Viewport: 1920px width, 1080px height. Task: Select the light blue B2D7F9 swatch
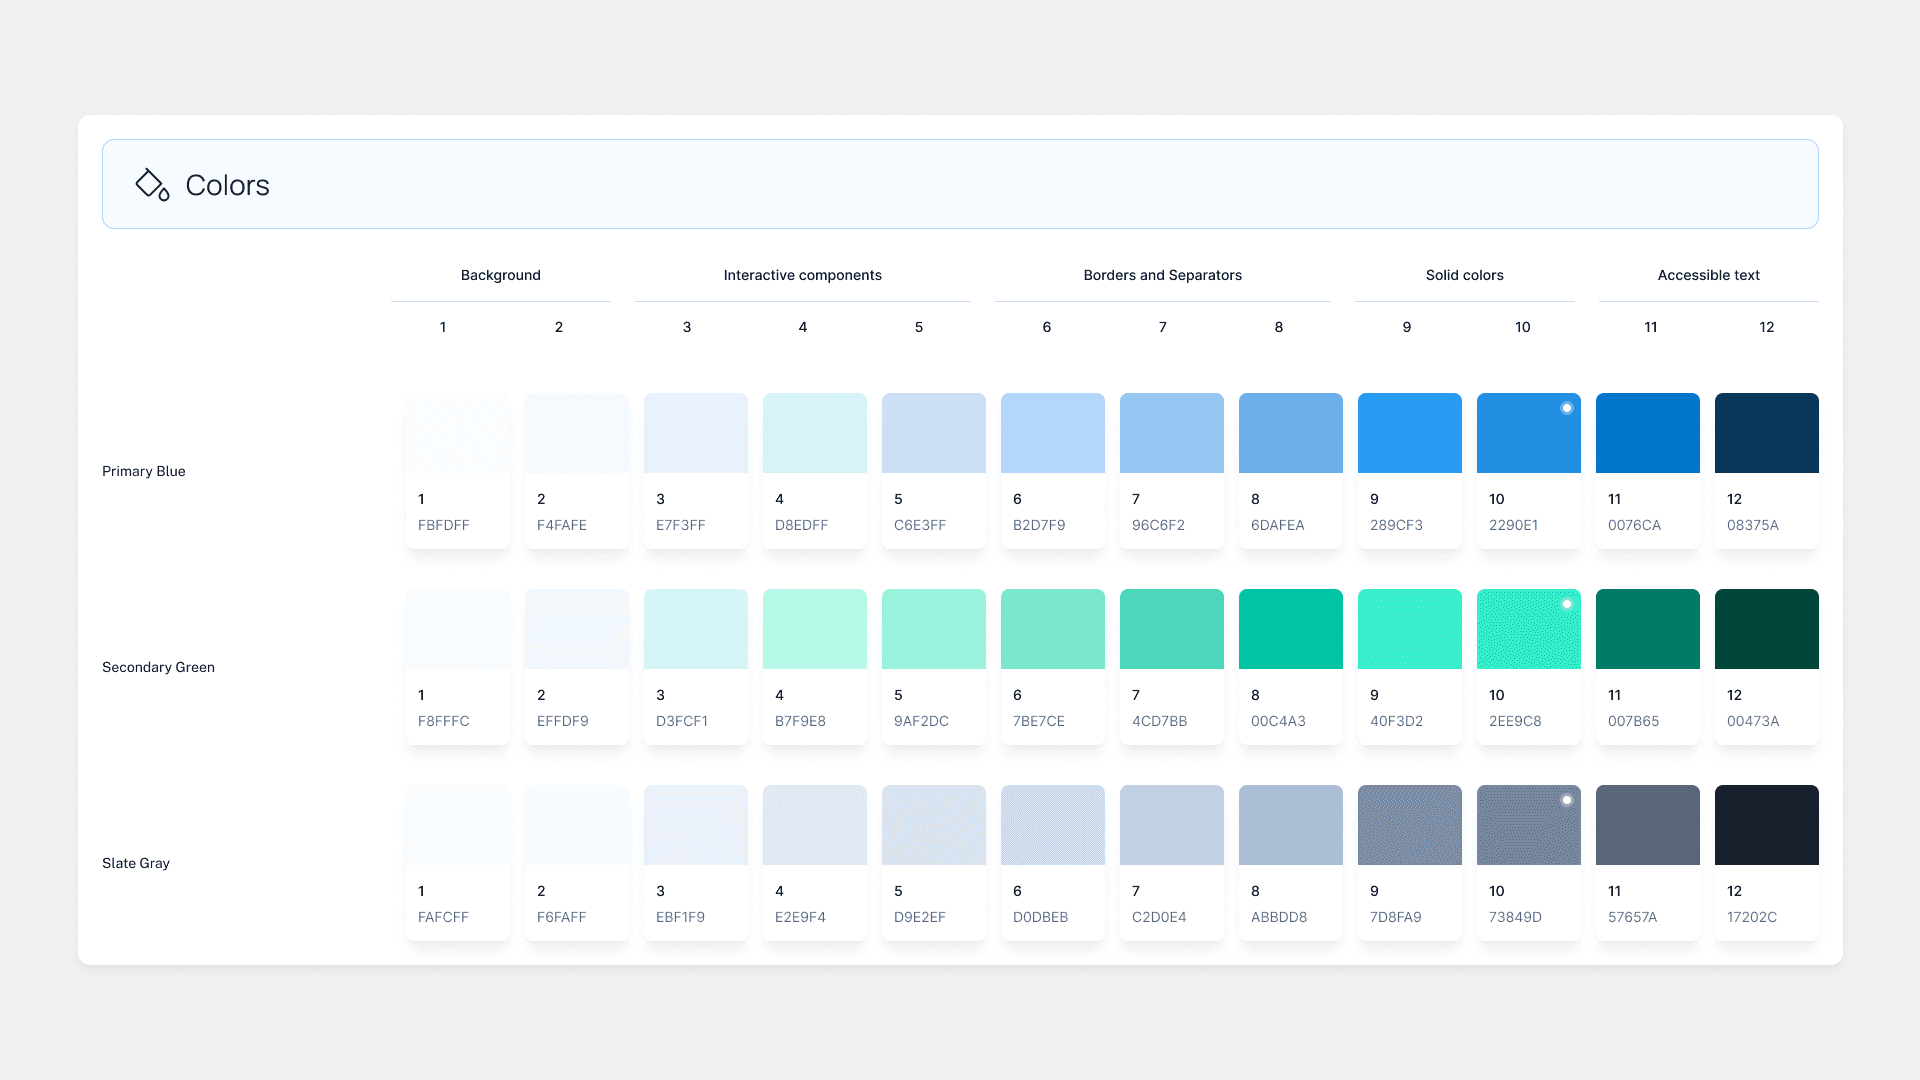point(1052,433)
